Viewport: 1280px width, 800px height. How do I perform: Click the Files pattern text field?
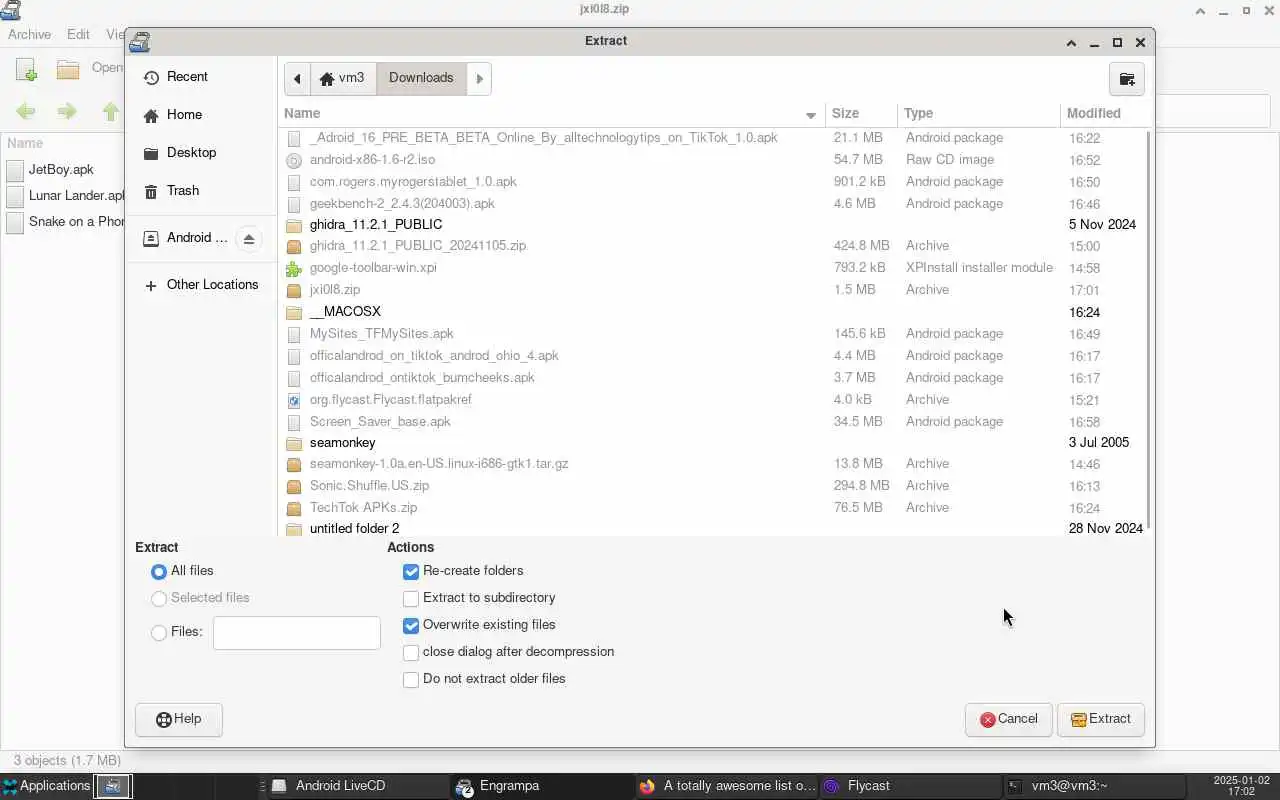[x=297, y=633]
